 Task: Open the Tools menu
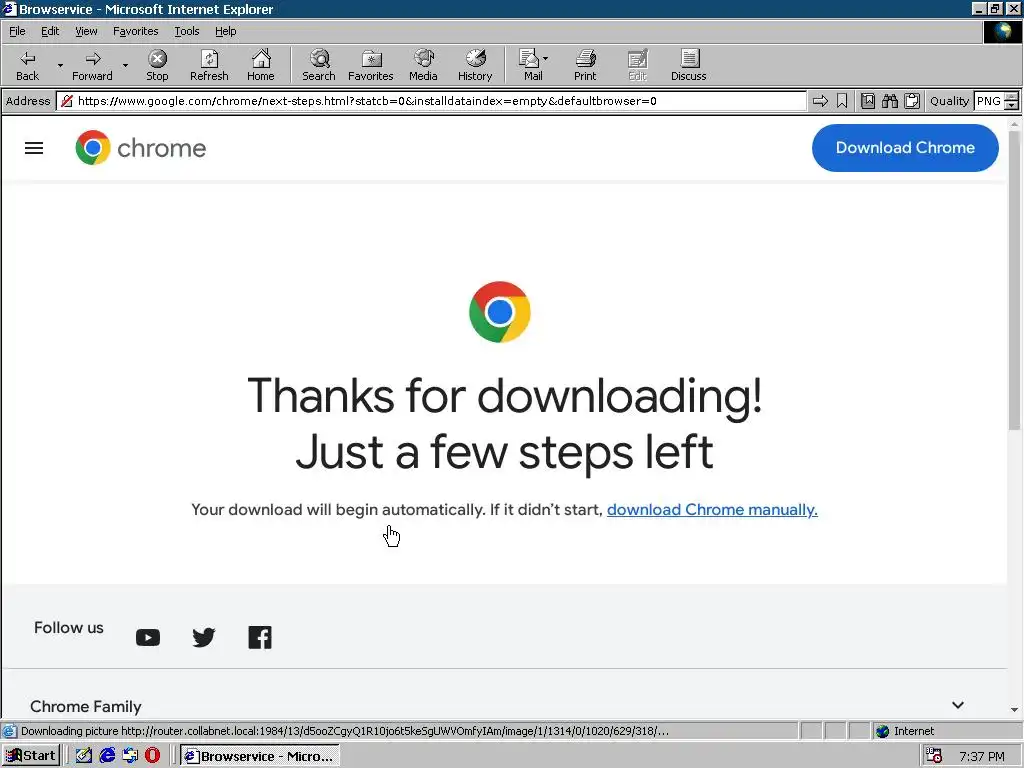pyautogui.click(x=186, y=31)
